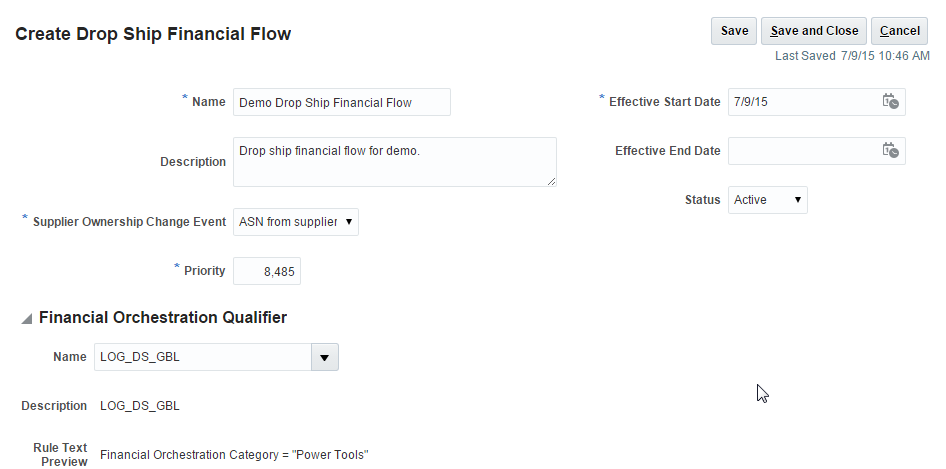Screen dimensions: 946x469
Task: Click the Effective Start Date input
Action: (803, 102)
